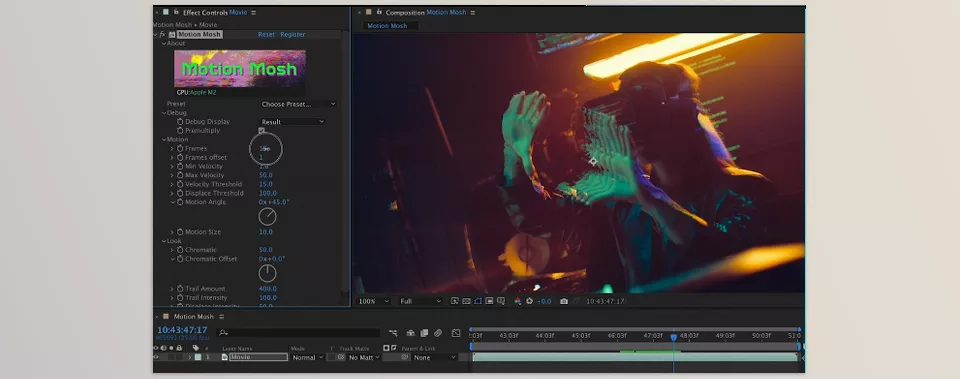Toggle shy layers hide switch in timeline

point(411,333)
